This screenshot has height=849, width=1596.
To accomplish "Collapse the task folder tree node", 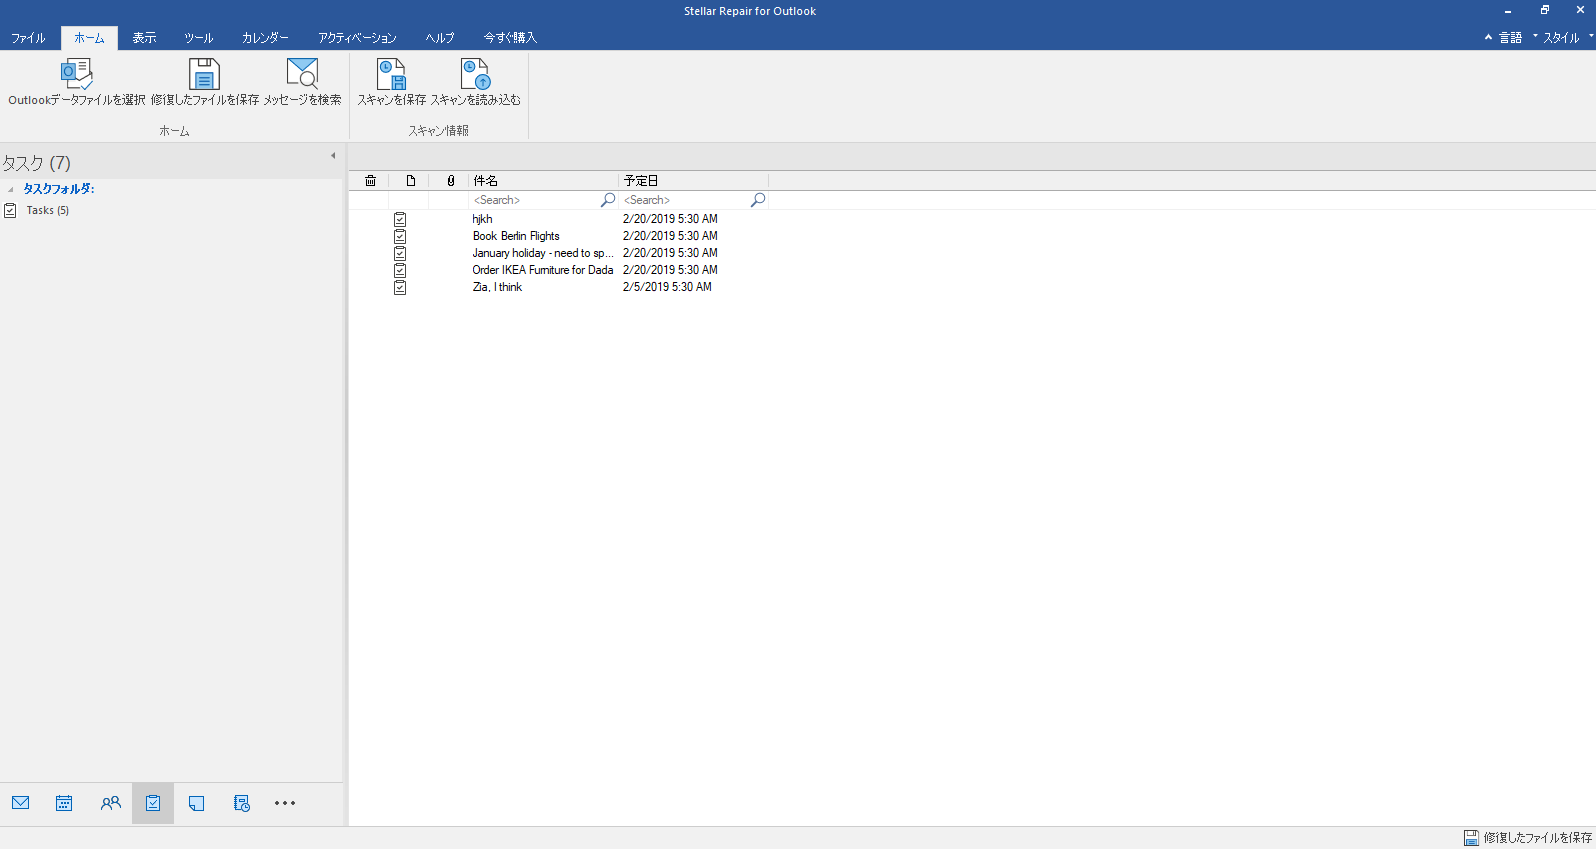I will click(11, 189).
